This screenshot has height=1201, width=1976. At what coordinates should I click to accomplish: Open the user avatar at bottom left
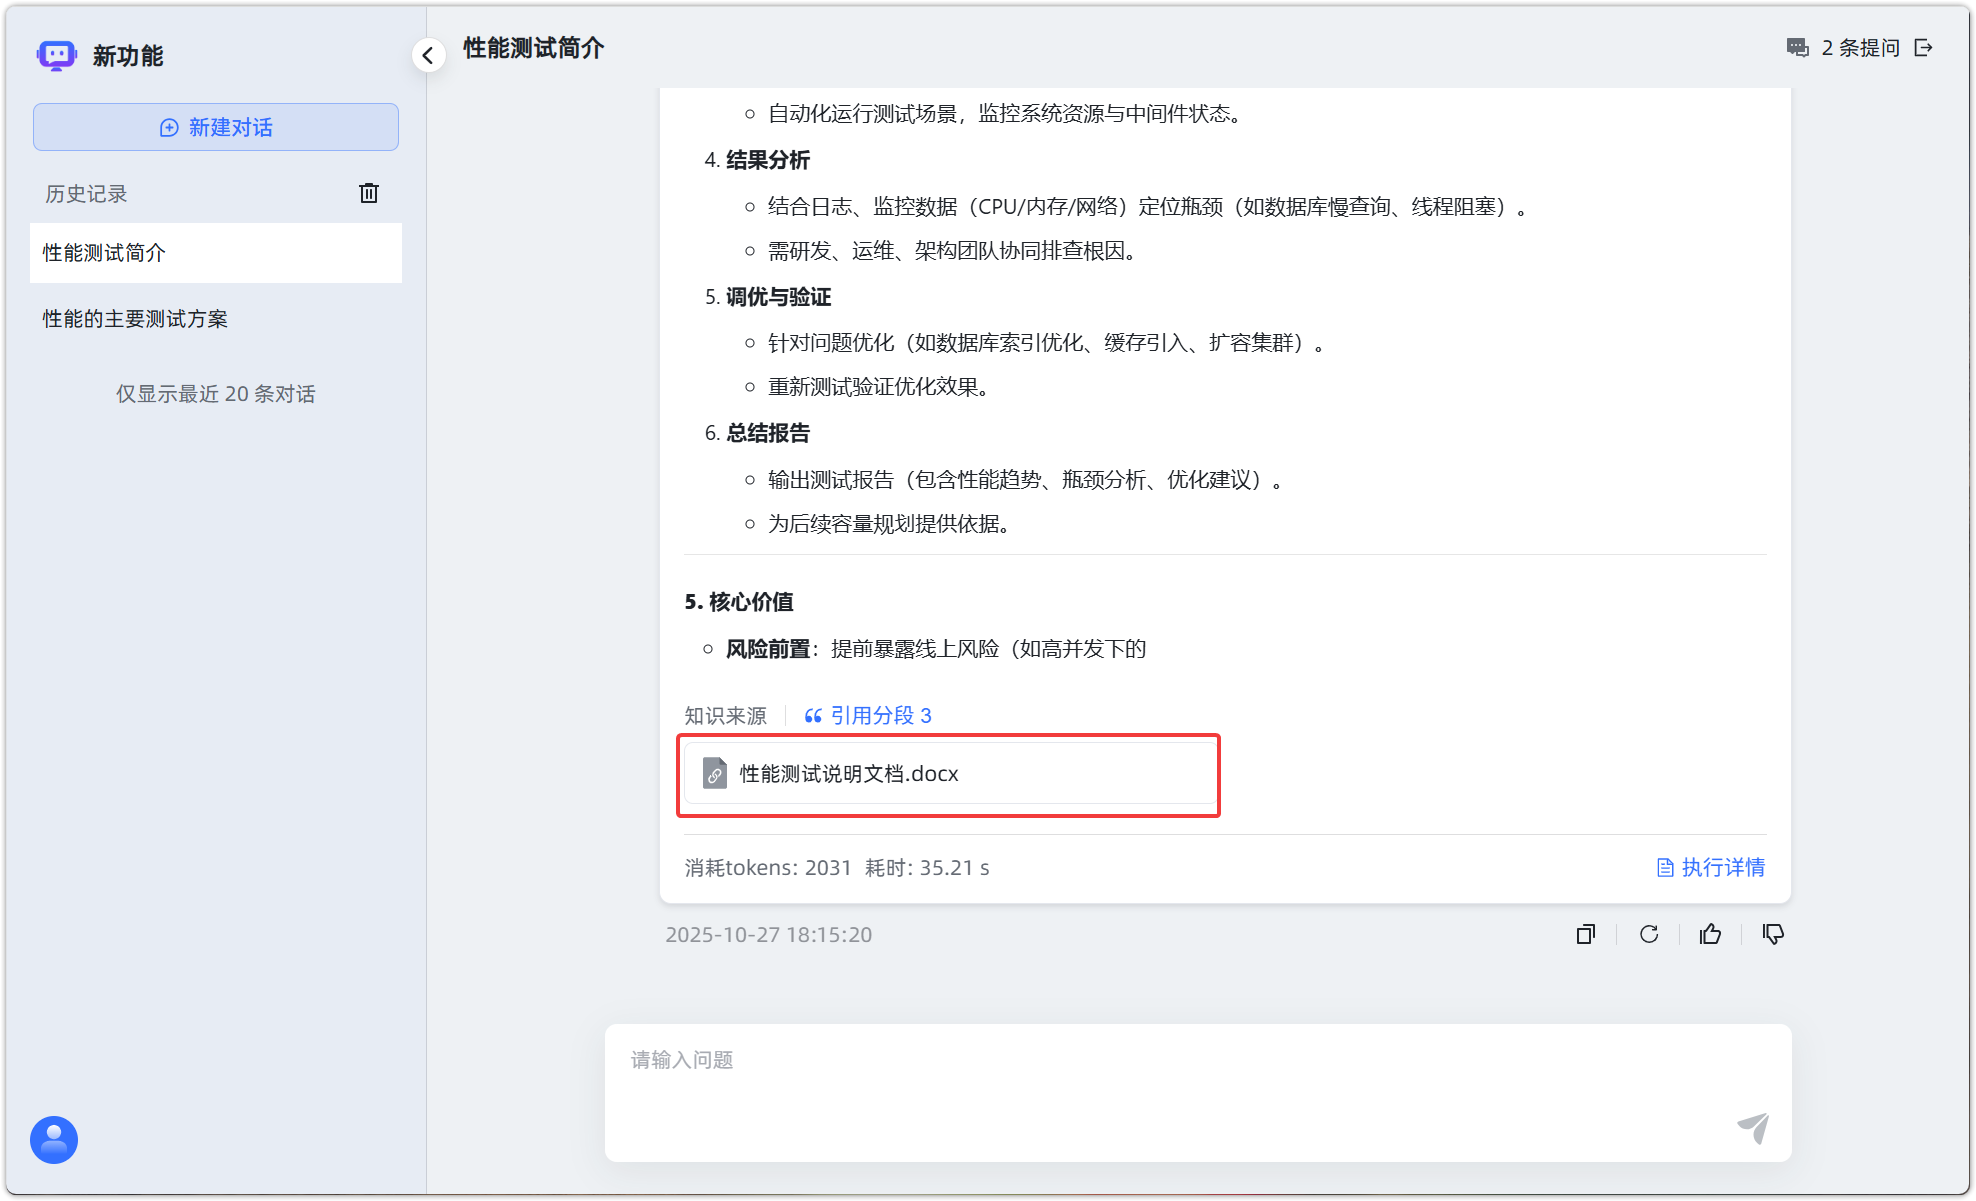click(53, 1139)
